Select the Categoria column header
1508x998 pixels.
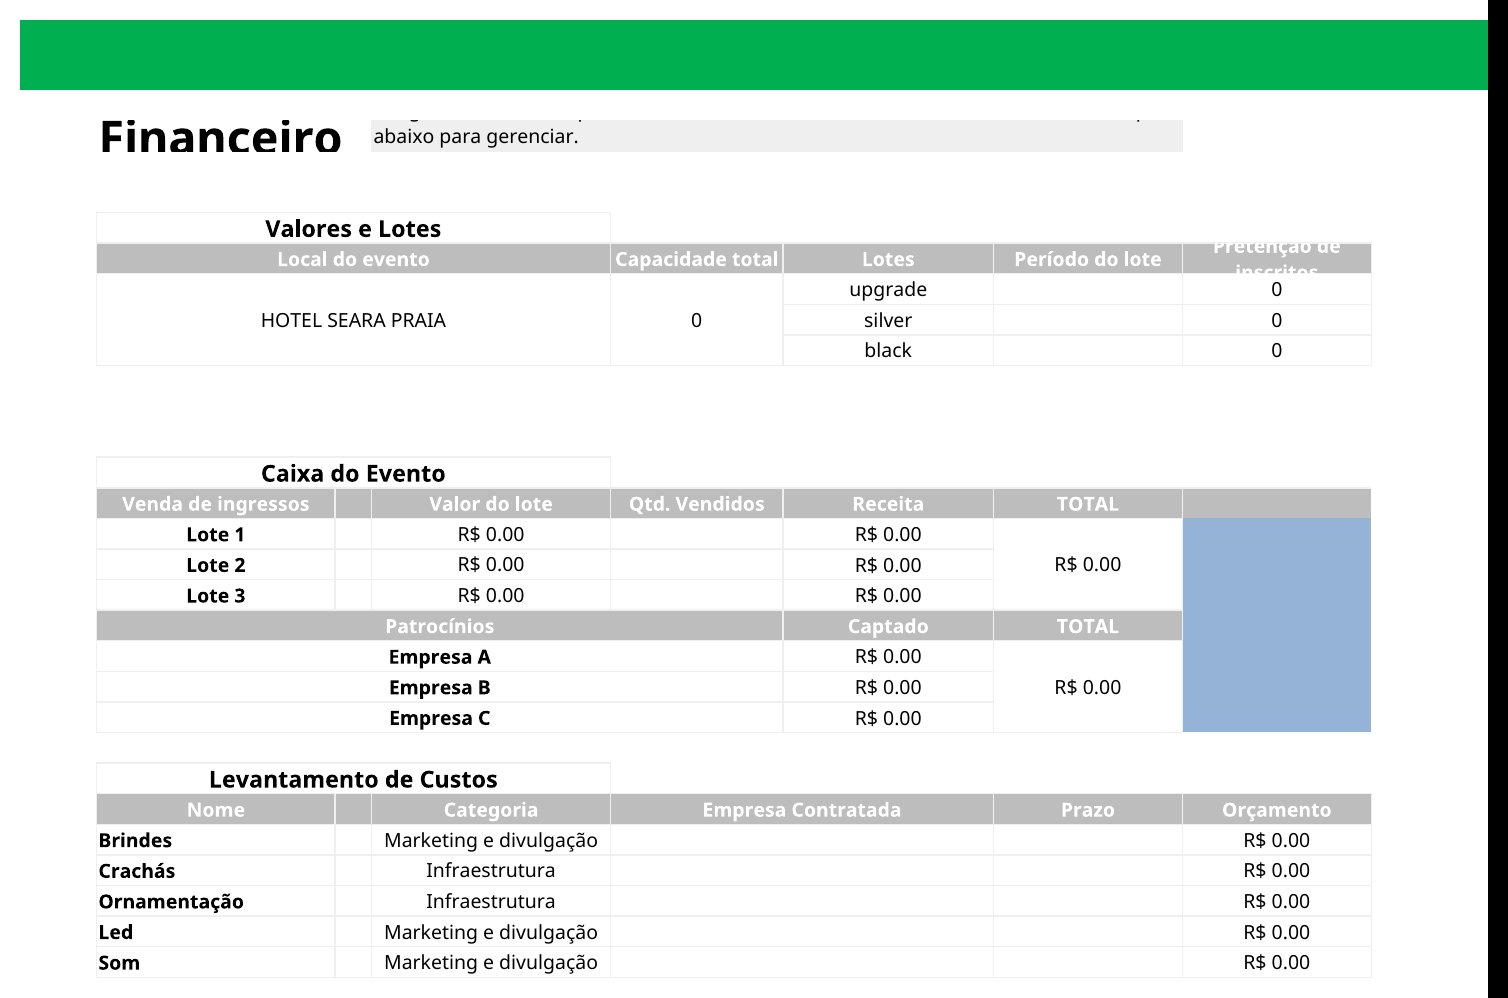pos(490,810)
